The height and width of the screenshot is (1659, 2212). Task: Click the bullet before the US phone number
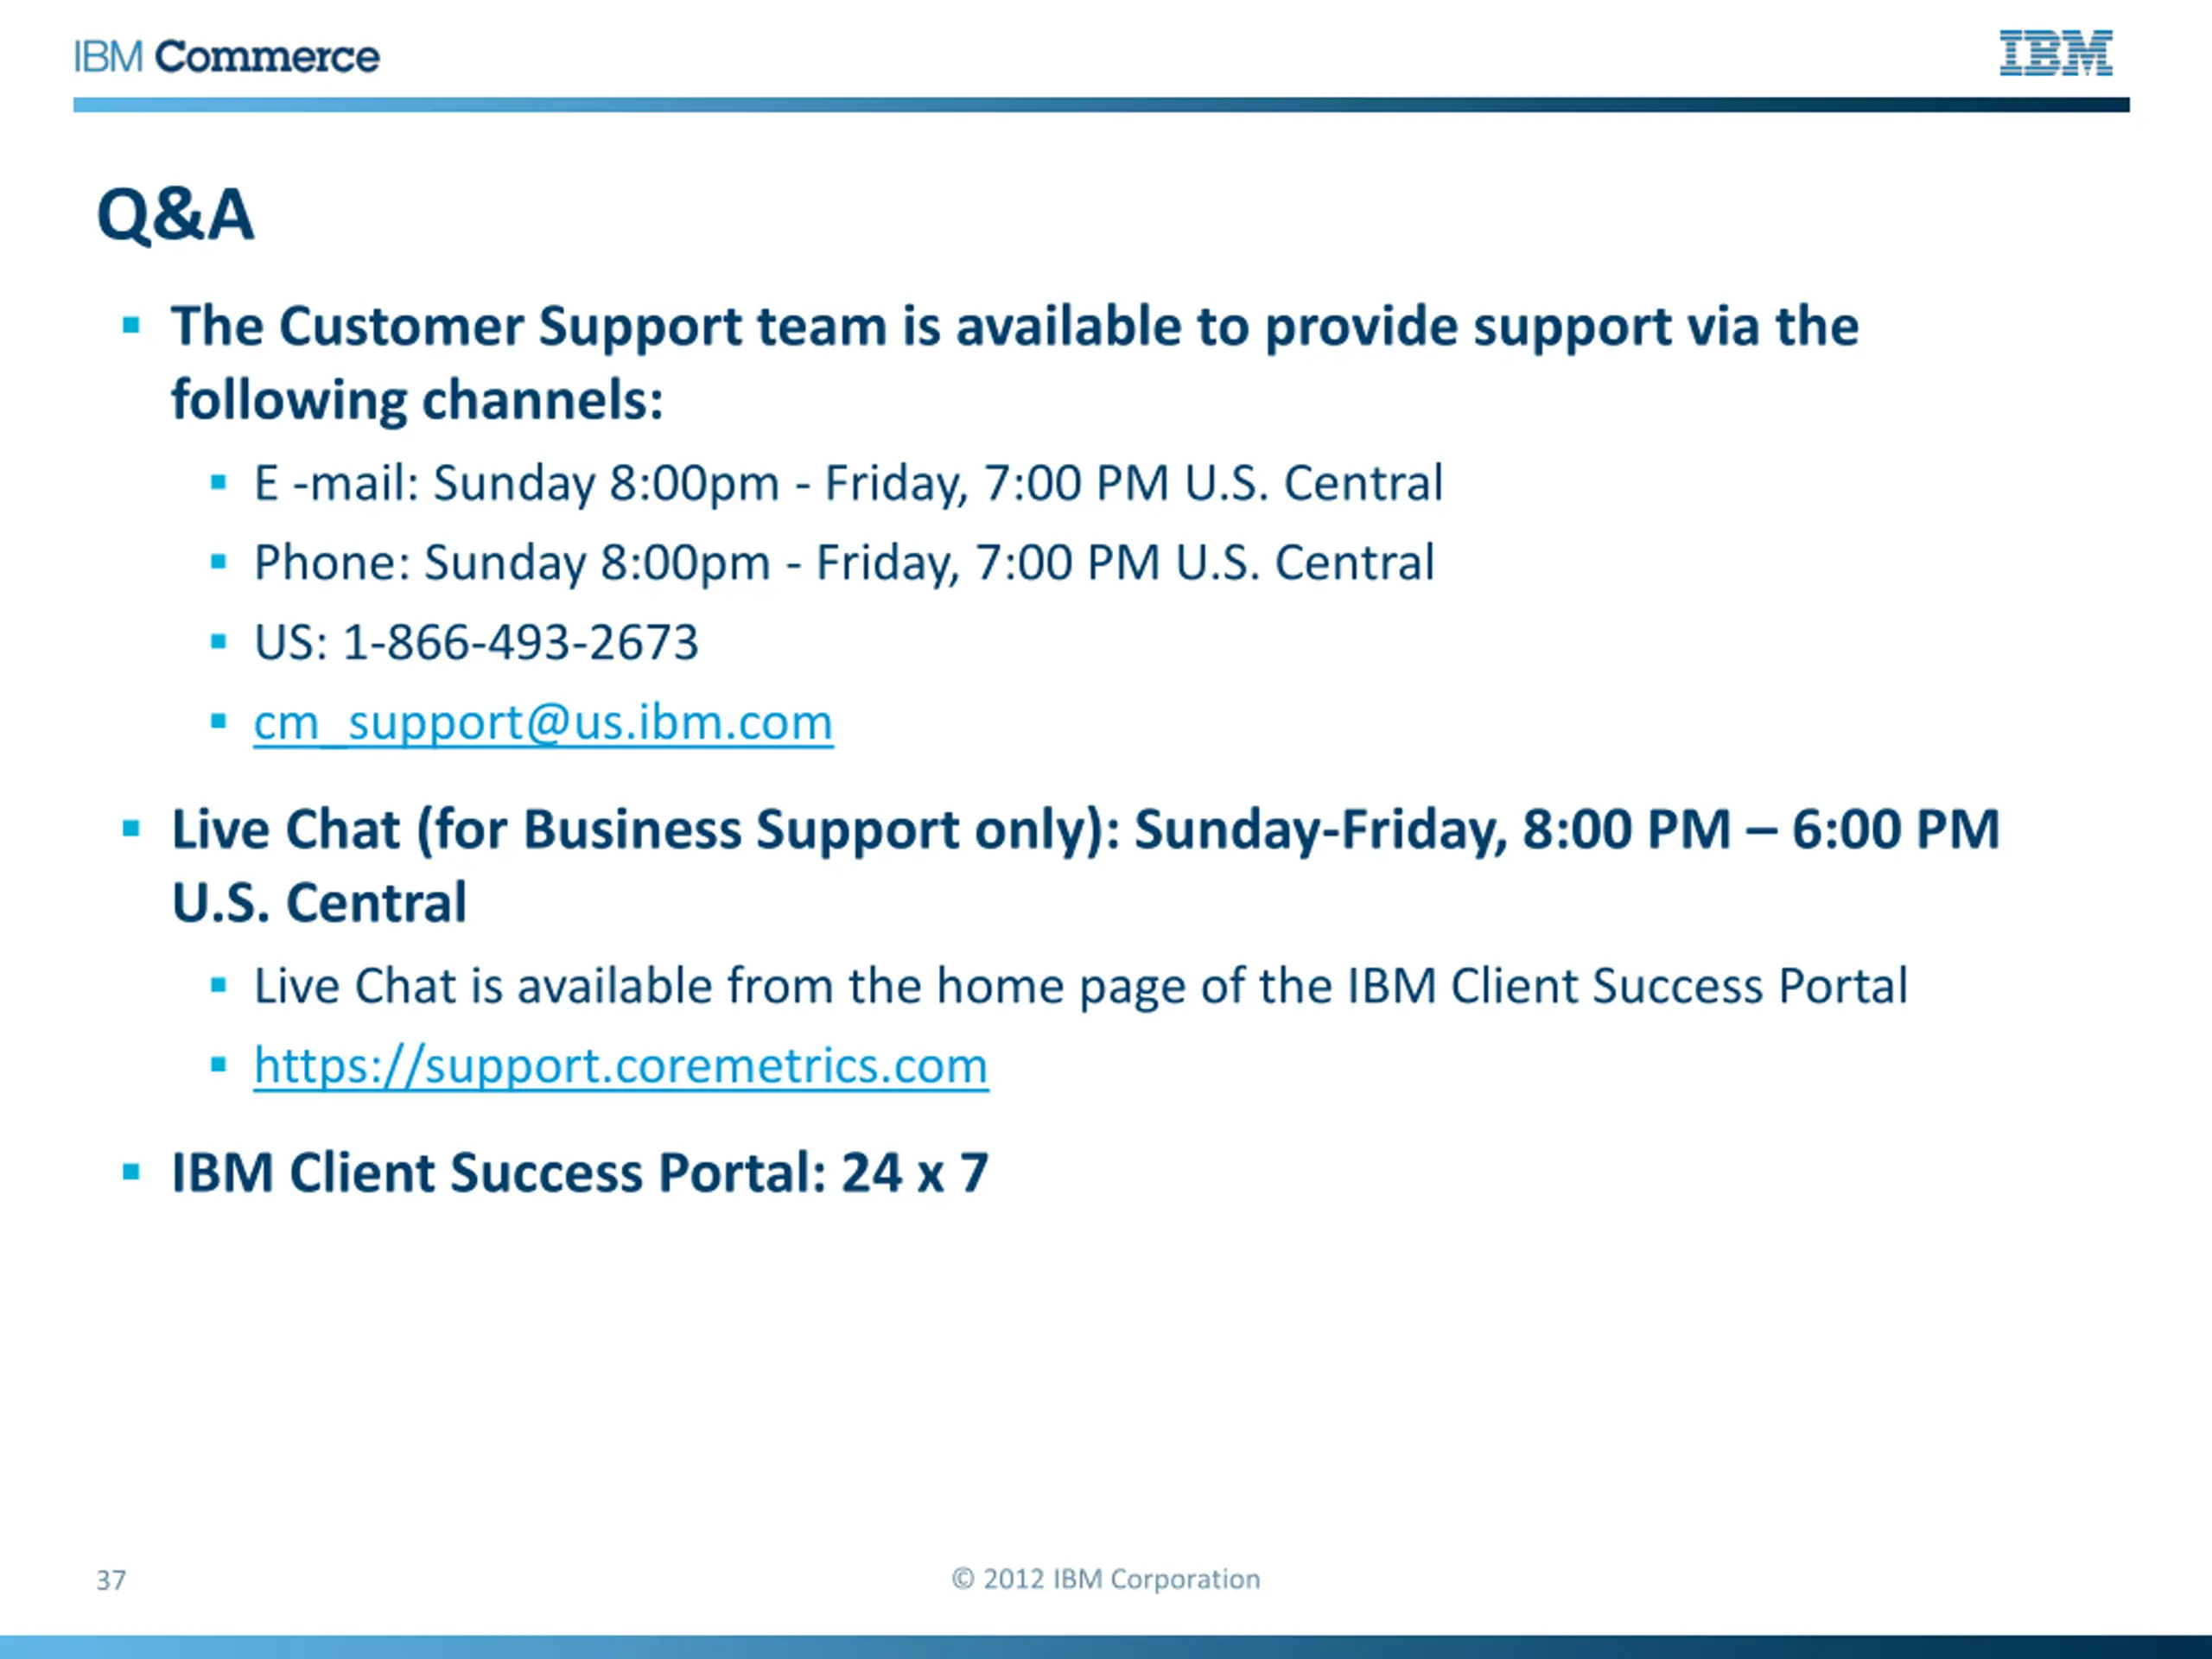click(219, 641)
